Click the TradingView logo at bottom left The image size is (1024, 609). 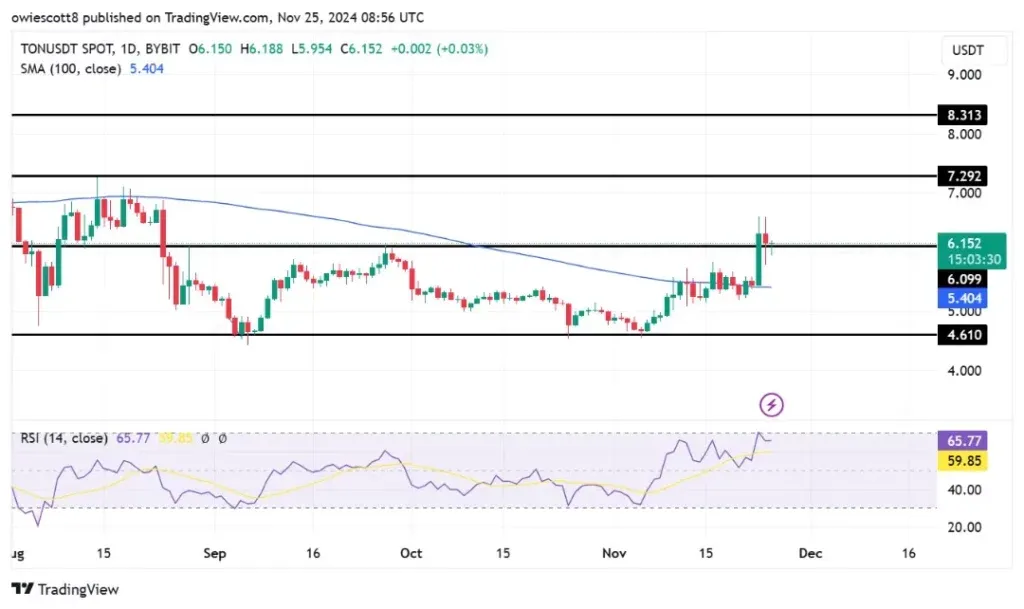65,589
